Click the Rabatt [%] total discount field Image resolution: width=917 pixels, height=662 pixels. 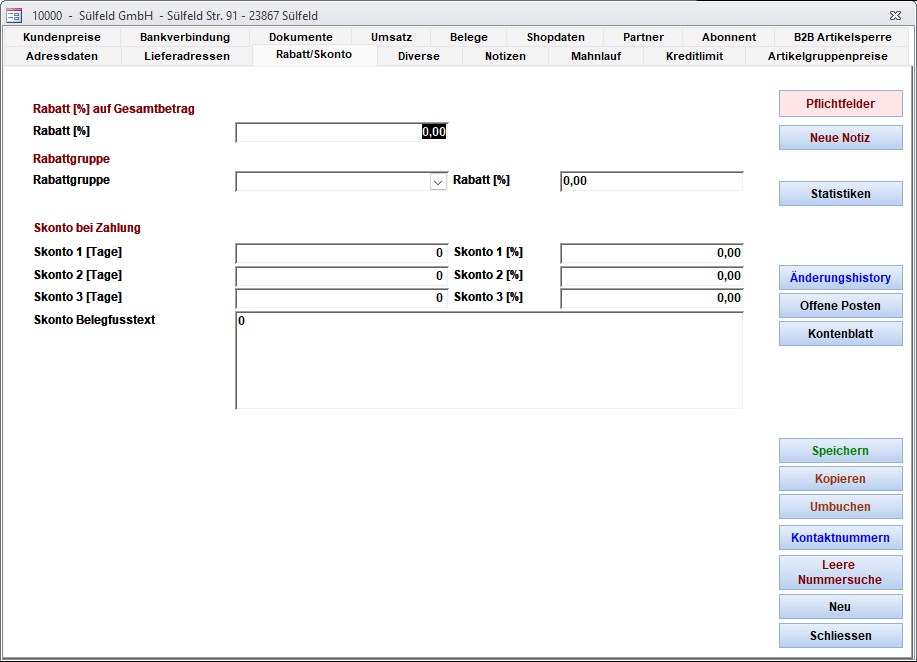click(341, 132)
